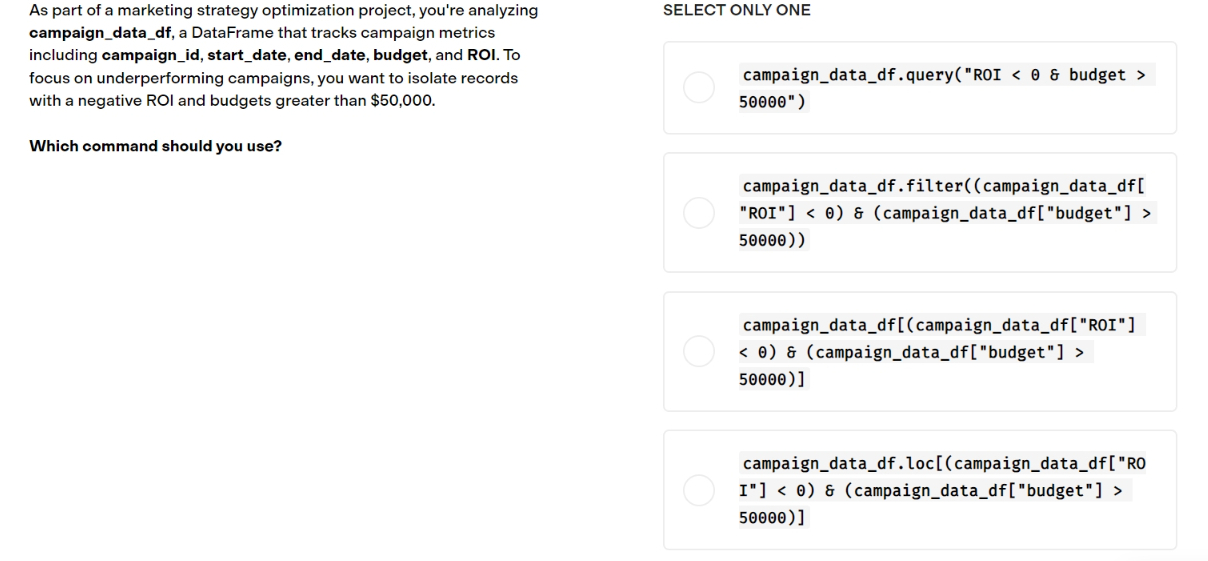Pick the radio for the plain bracket-indexing answer
Image resolution: width=1208 pixels, height=561 pixels.
click(699, 351)
